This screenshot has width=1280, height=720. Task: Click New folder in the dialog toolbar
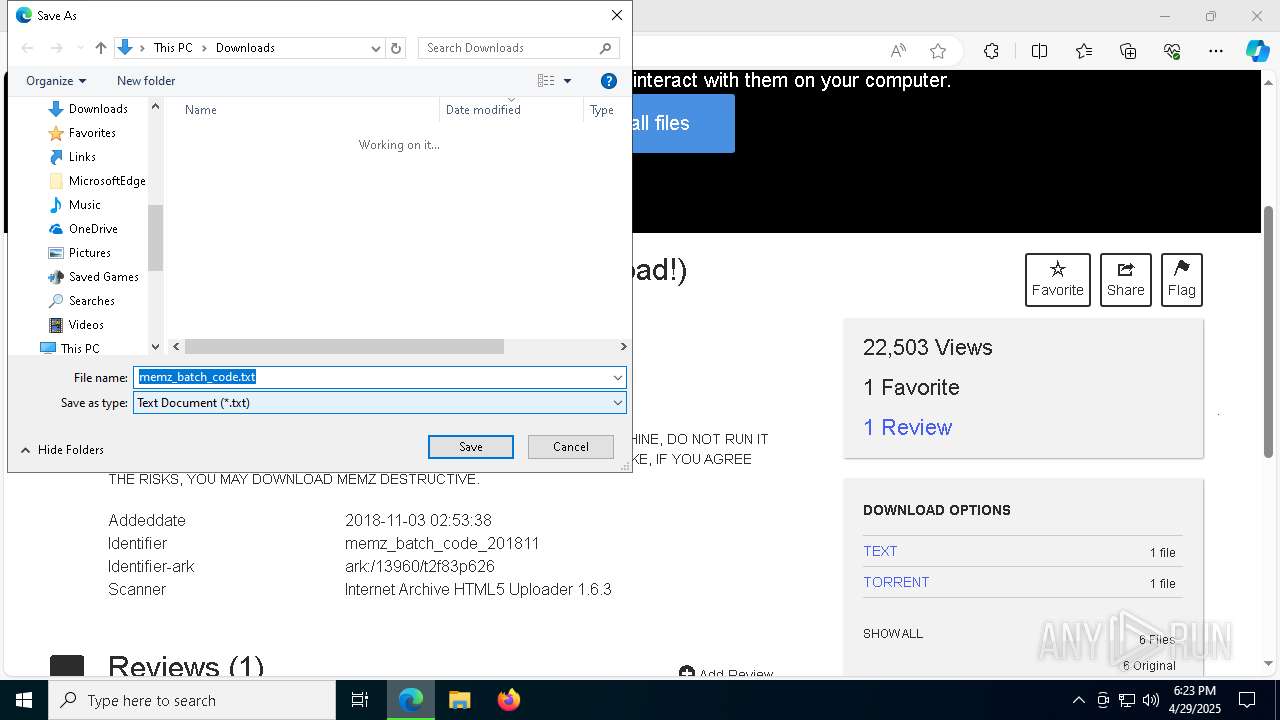tap(146, 81)
